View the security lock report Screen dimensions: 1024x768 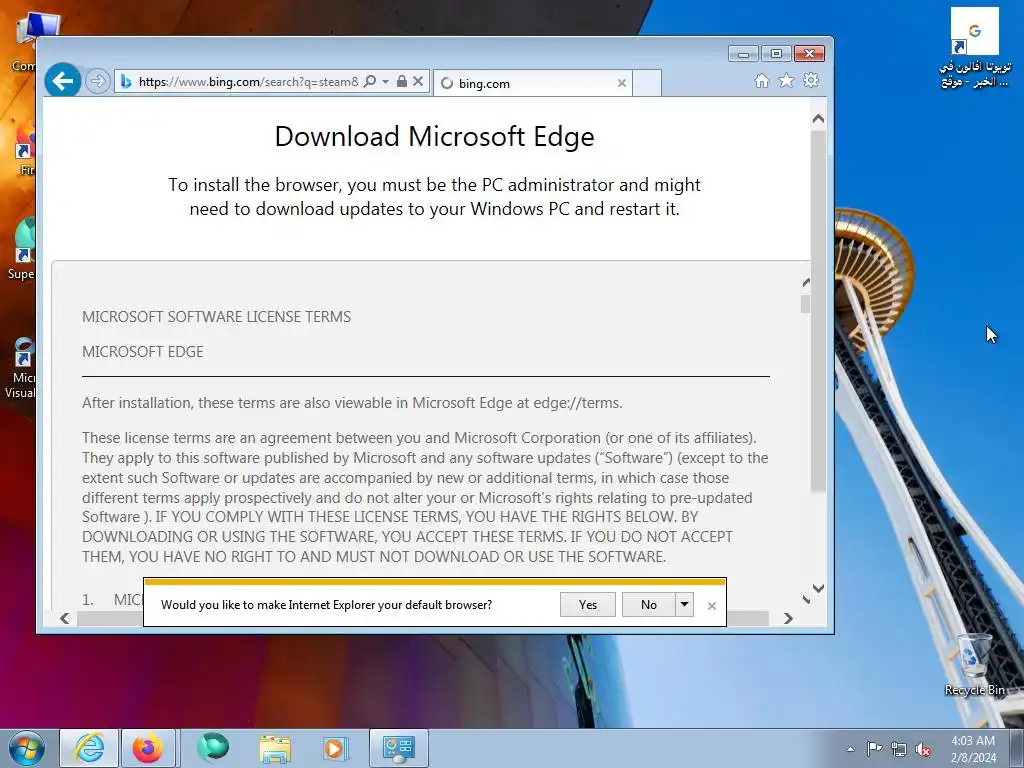(x=402, y=82)
